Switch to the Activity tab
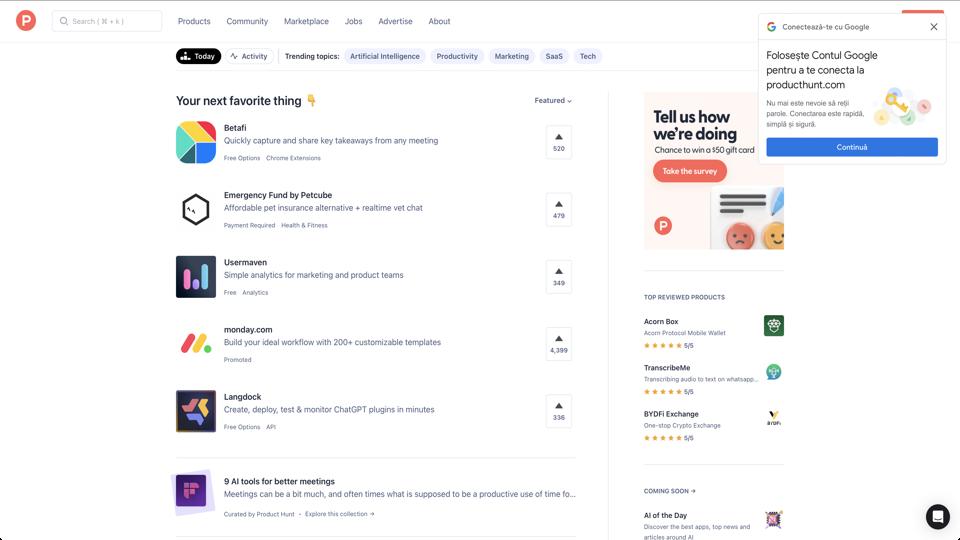The image size is (960, 540). click(249, 56)
